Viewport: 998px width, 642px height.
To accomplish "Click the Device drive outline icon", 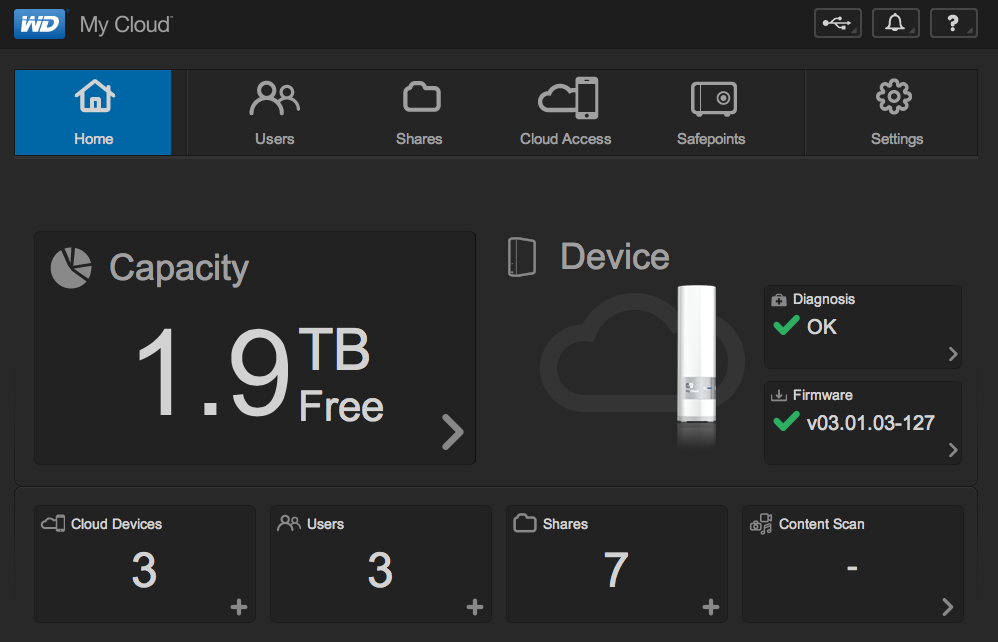I will click(x=522, y=257).
